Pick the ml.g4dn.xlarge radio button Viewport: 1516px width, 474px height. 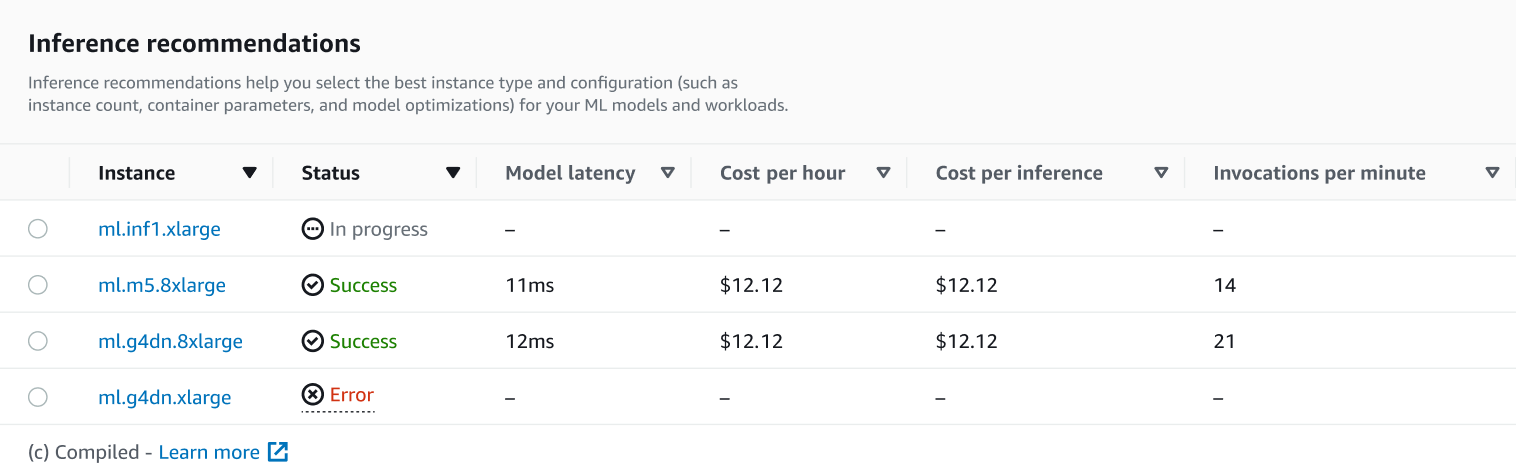38,397
